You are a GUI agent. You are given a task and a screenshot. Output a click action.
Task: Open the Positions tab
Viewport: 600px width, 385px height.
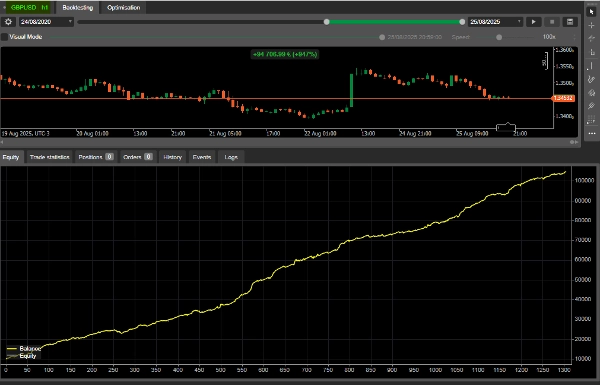[x=95, y=157]
